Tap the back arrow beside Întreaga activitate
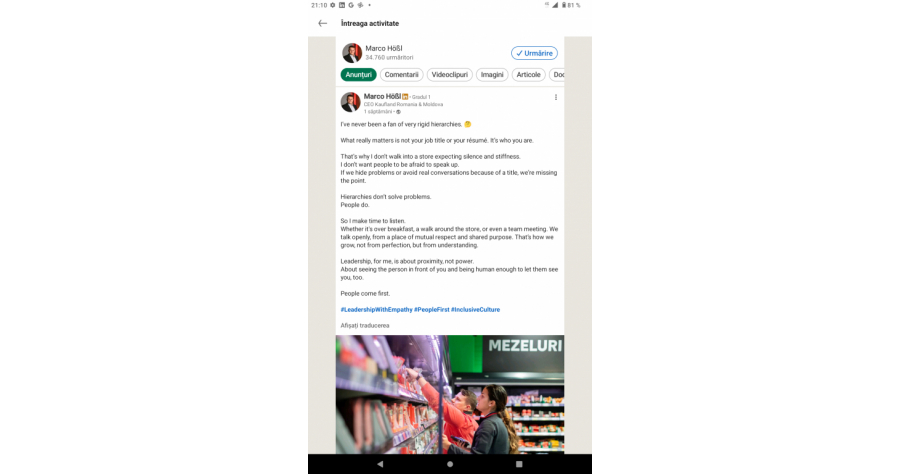900x474 pixels. [x=323, y=24]
